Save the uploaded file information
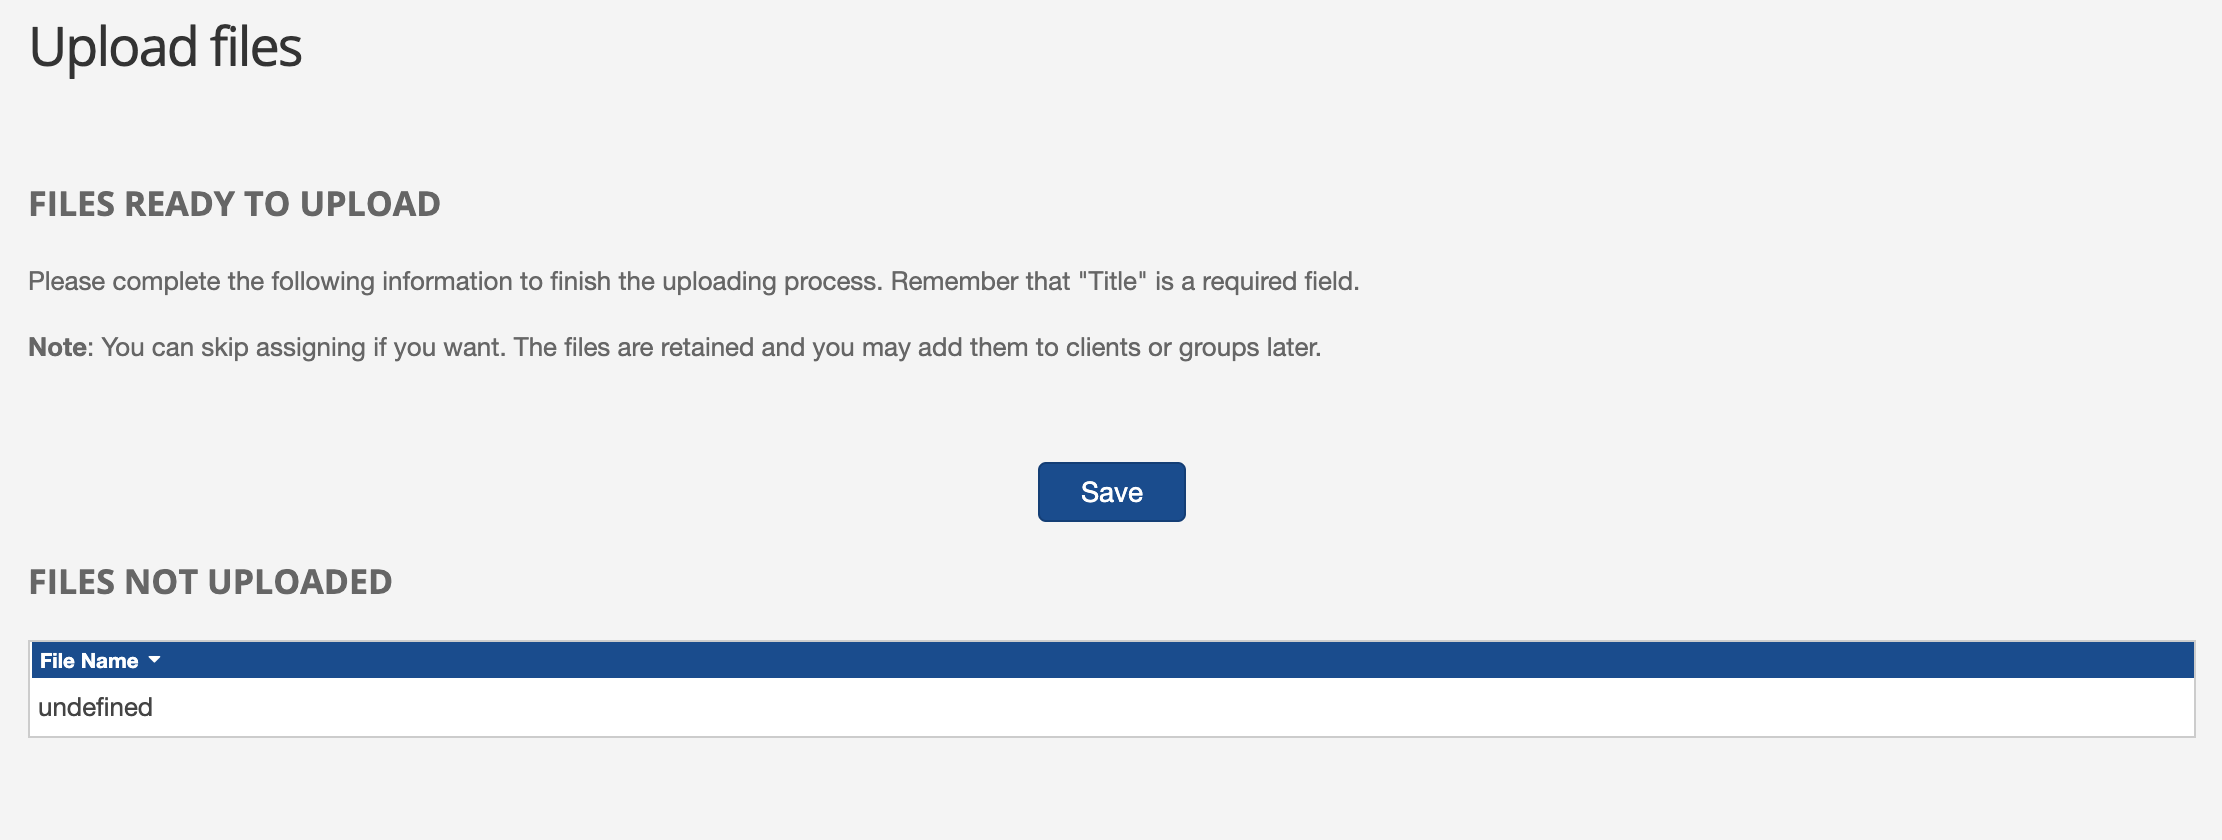Screen dimensions: 2222x840 tap(1110, 491)
